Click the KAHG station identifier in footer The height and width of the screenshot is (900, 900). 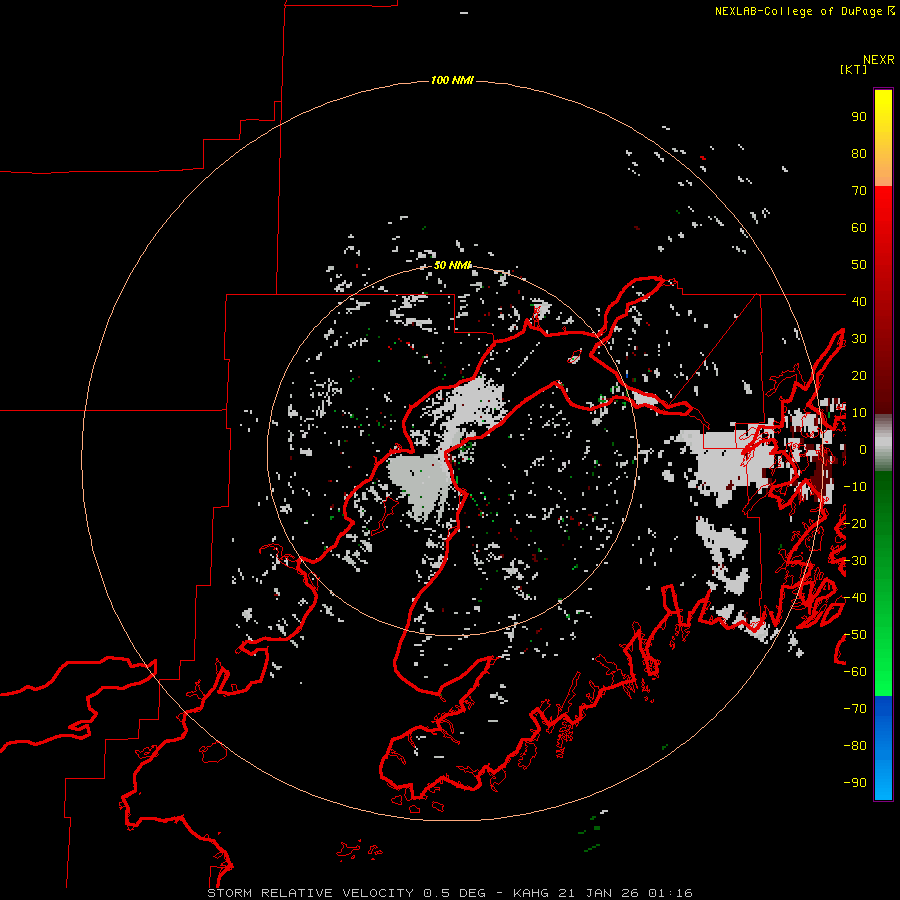pos(531,893)
